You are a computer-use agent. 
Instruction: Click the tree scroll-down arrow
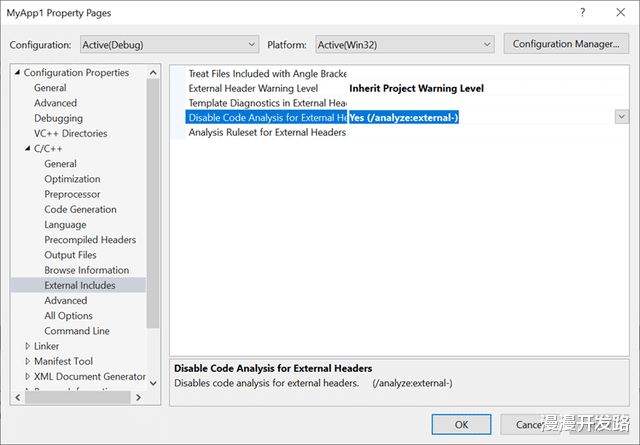(x=153, y=383)
